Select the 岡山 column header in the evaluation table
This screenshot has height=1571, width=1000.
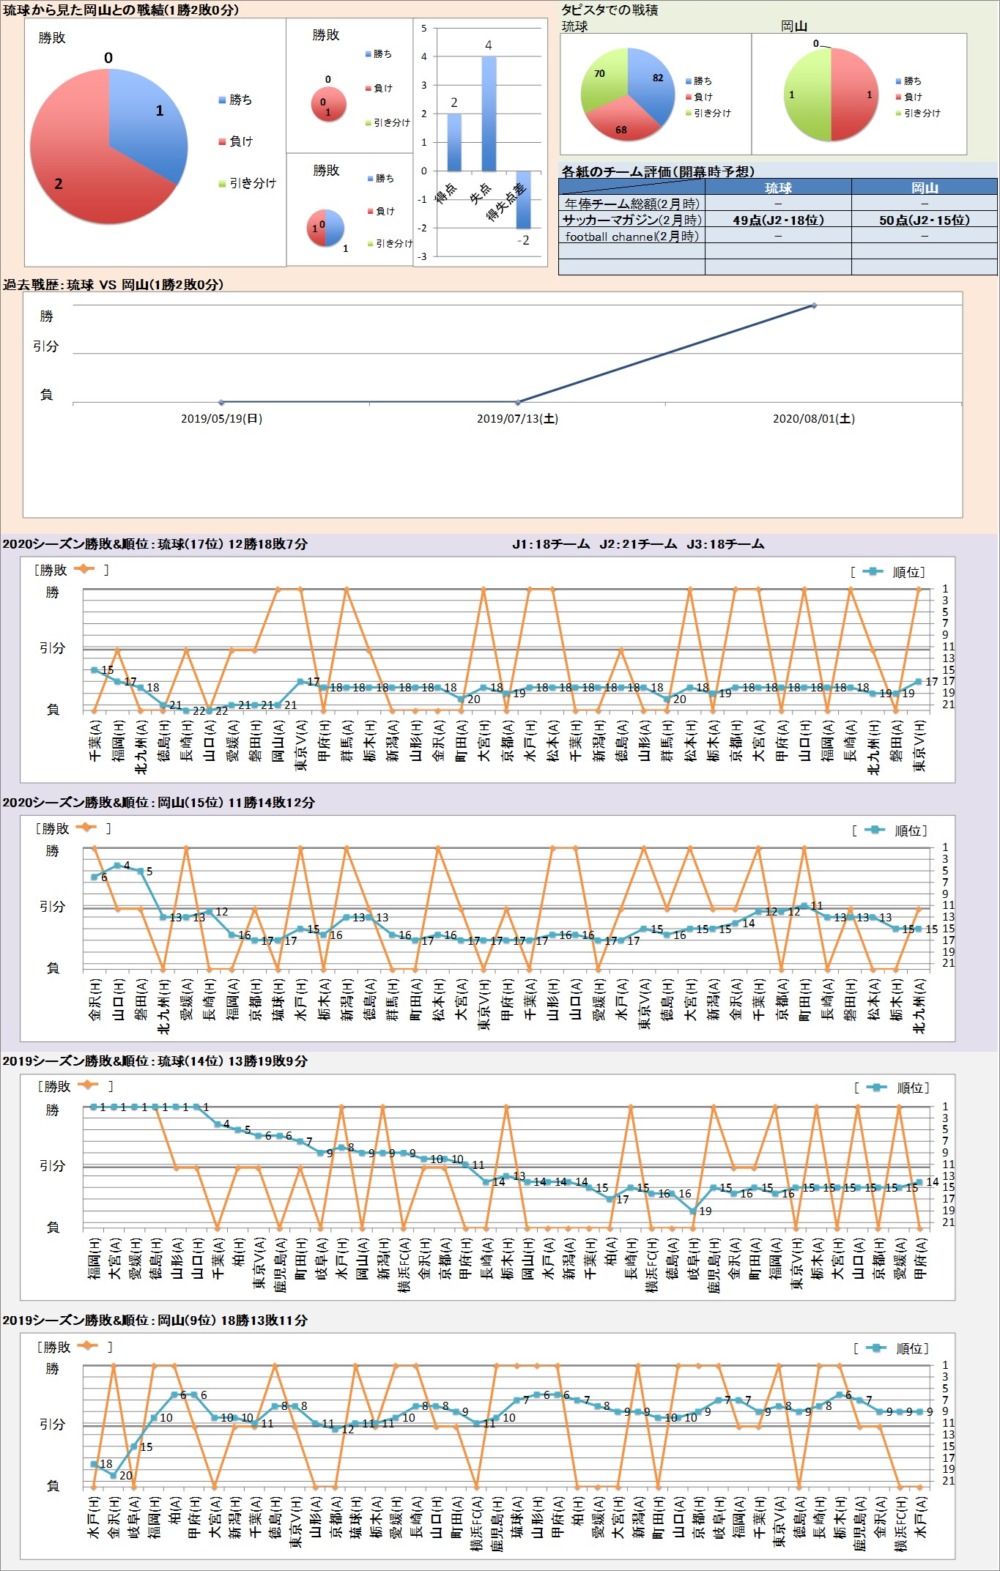click(x=924, y=188)
